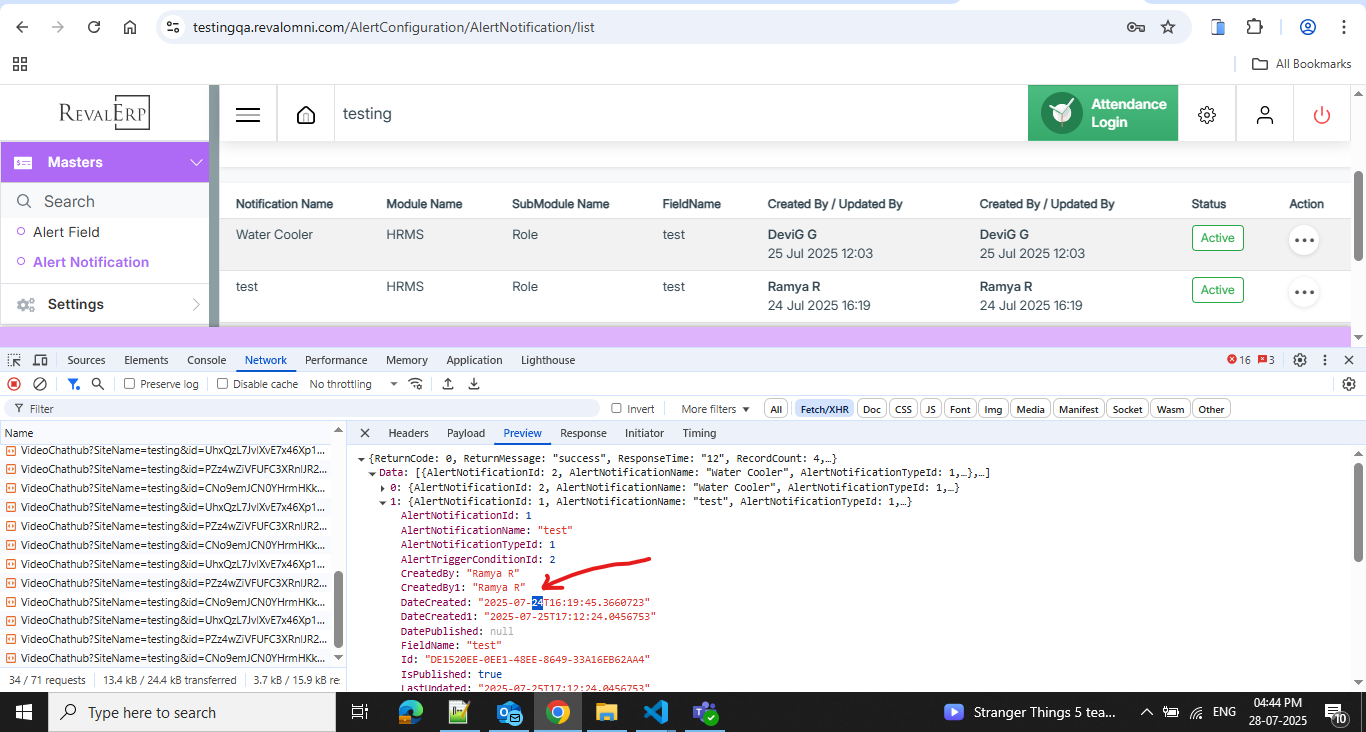The width and height of the screenshot is (1366, 732).
Task: Click the DevTools inspect element icon
Action: pos(15,360)
